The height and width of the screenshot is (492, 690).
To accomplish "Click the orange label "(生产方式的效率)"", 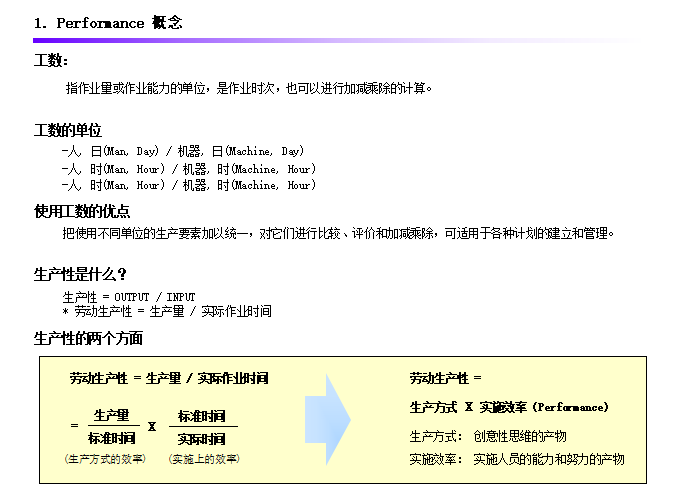I will (105, 459).
